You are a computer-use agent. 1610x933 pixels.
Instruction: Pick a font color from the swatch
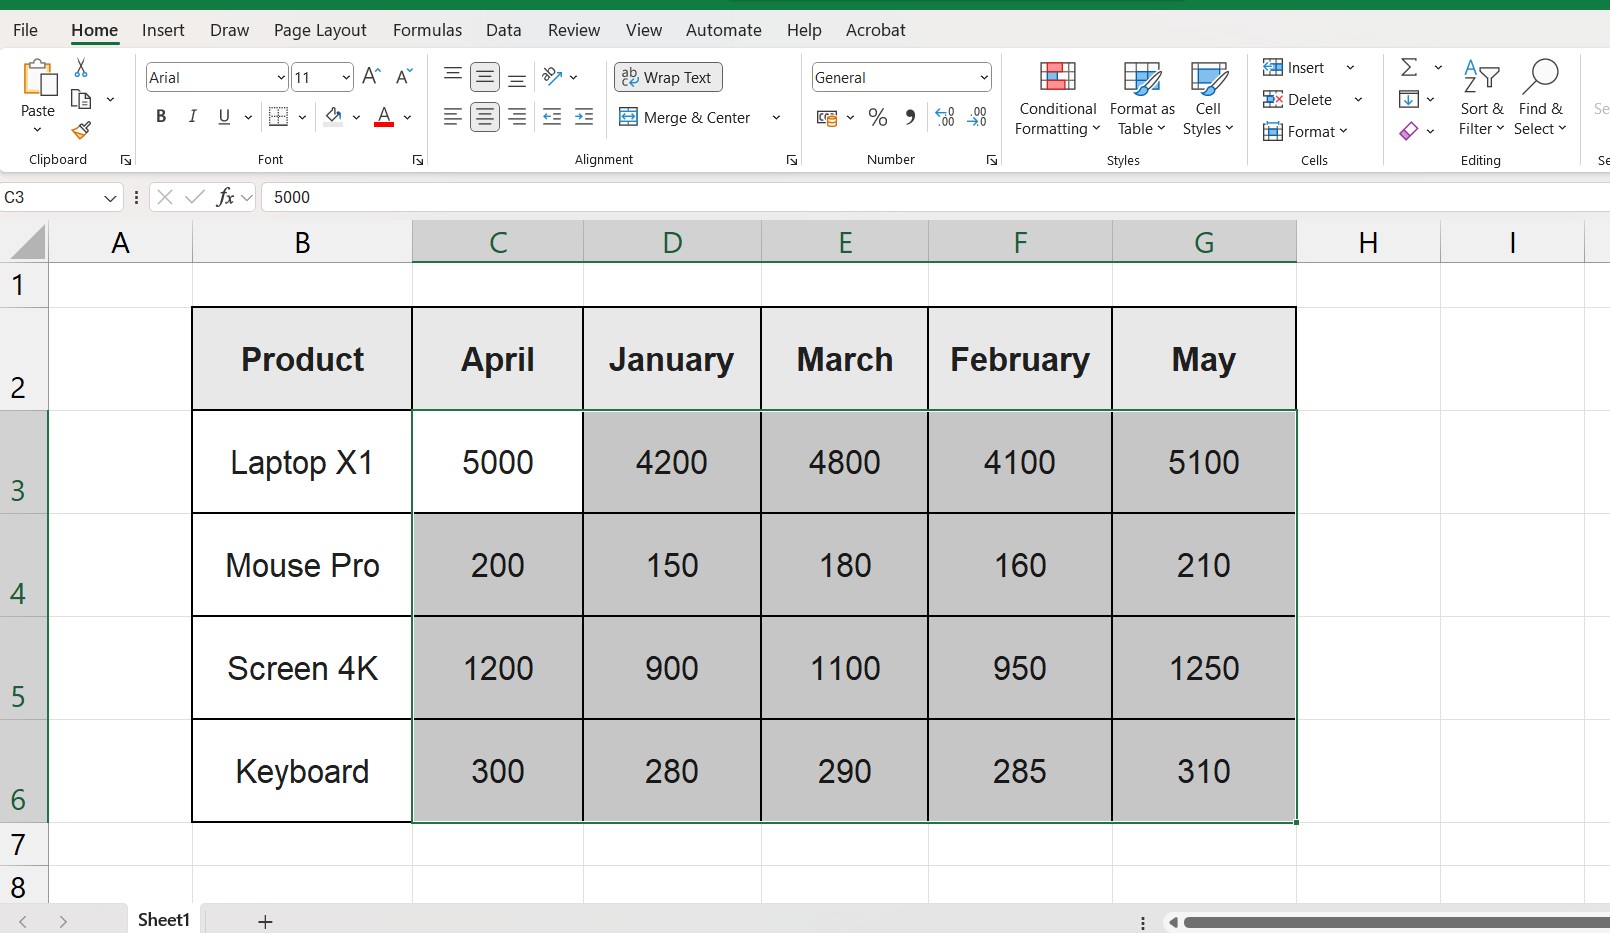point(383,117)
